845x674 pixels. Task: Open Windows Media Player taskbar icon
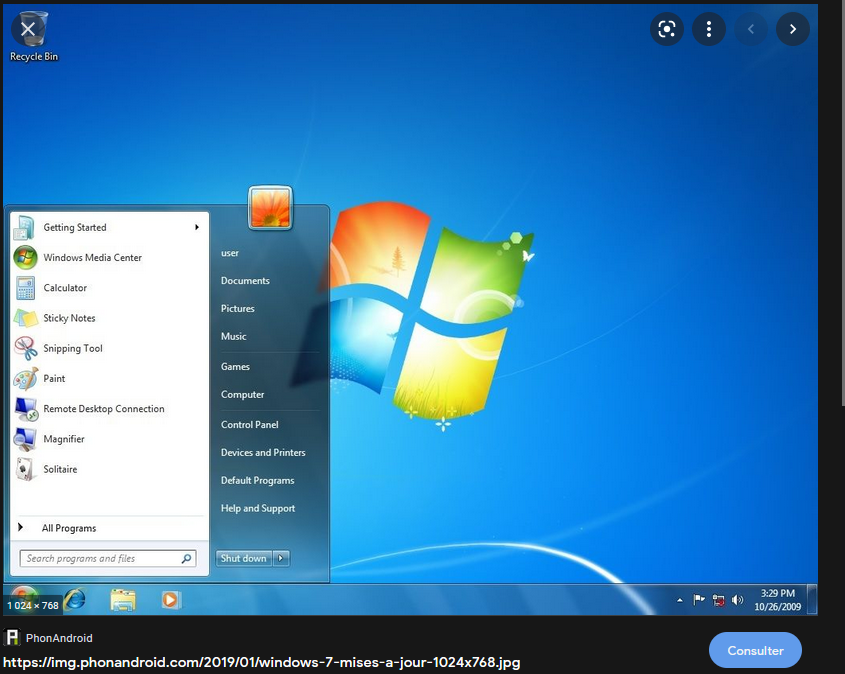click(170, 599)
